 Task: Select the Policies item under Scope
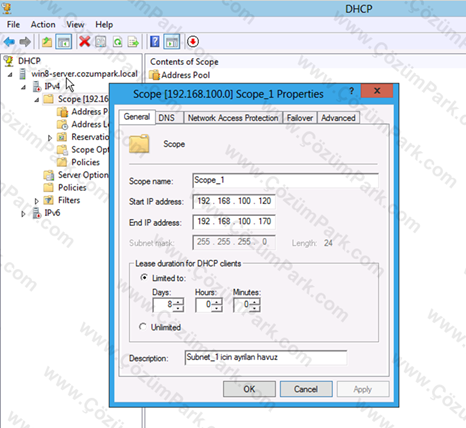click(x=85, y=162)
